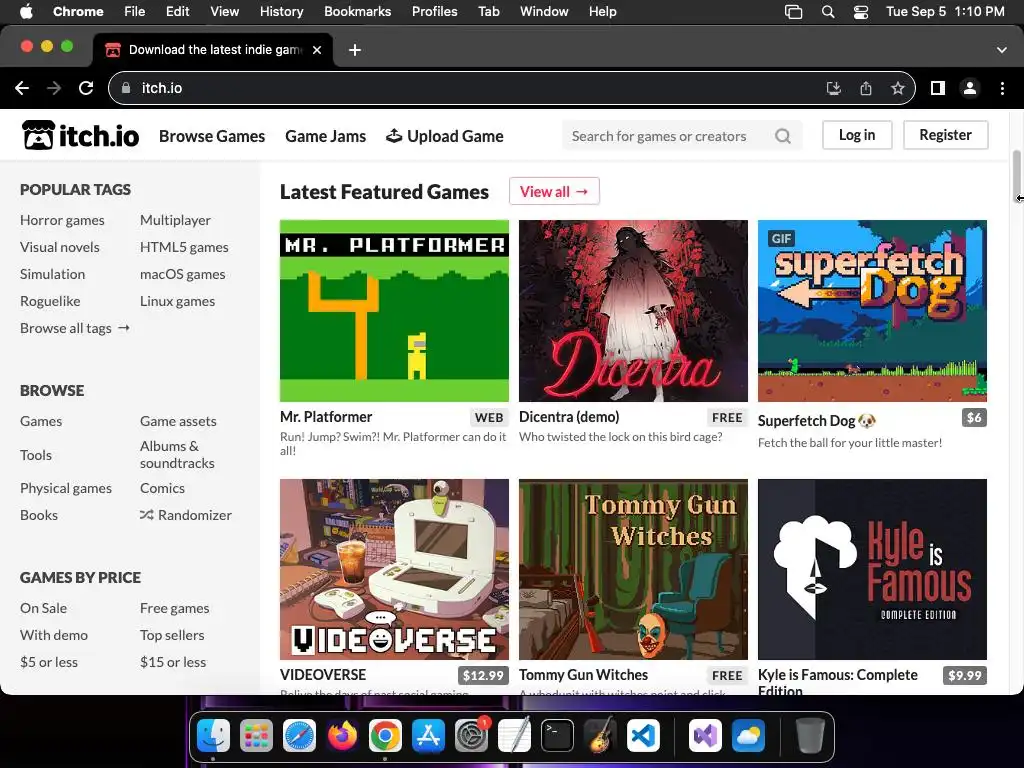Screen dimensions: 1024x768
Task: Launch Safari from the dock
Action: coord(299,736)
